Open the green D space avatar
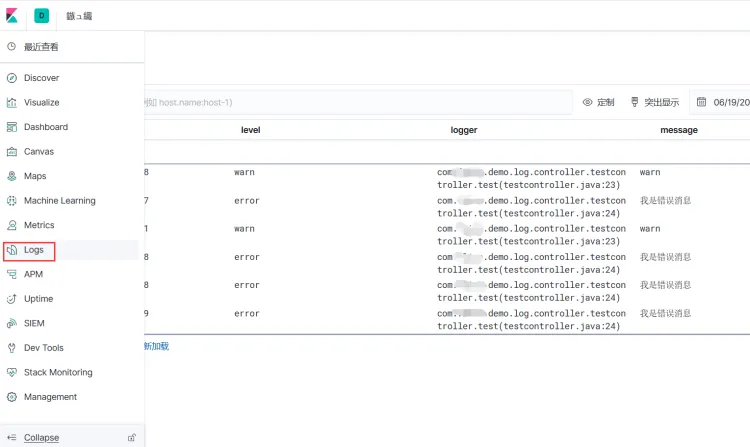The width and height of the screenshot is (750, 447). (x=42, y=15)
